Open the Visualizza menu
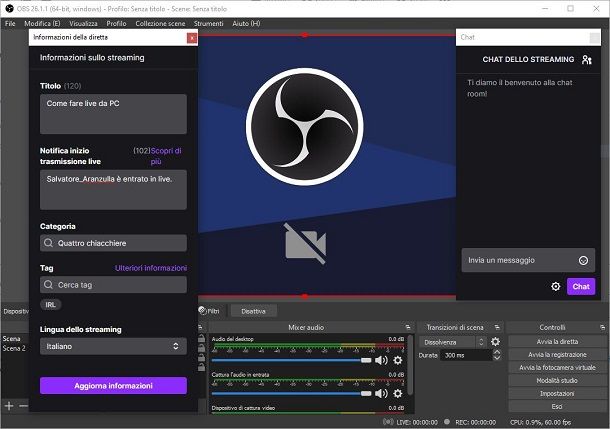This screenshot has width=610, height=429. click(x=83, y=23)
